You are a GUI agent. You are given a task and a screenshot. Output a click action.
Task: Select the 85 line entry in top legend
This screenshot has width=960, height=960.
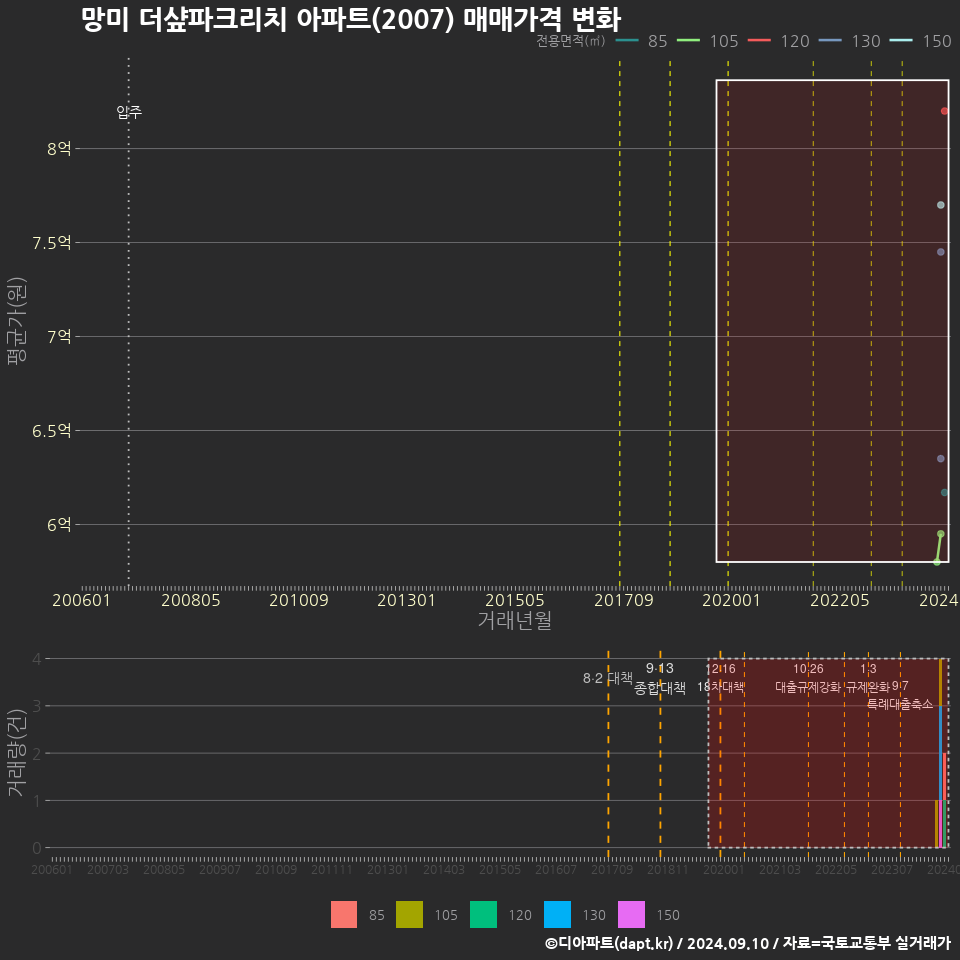(x=640, y=41)
